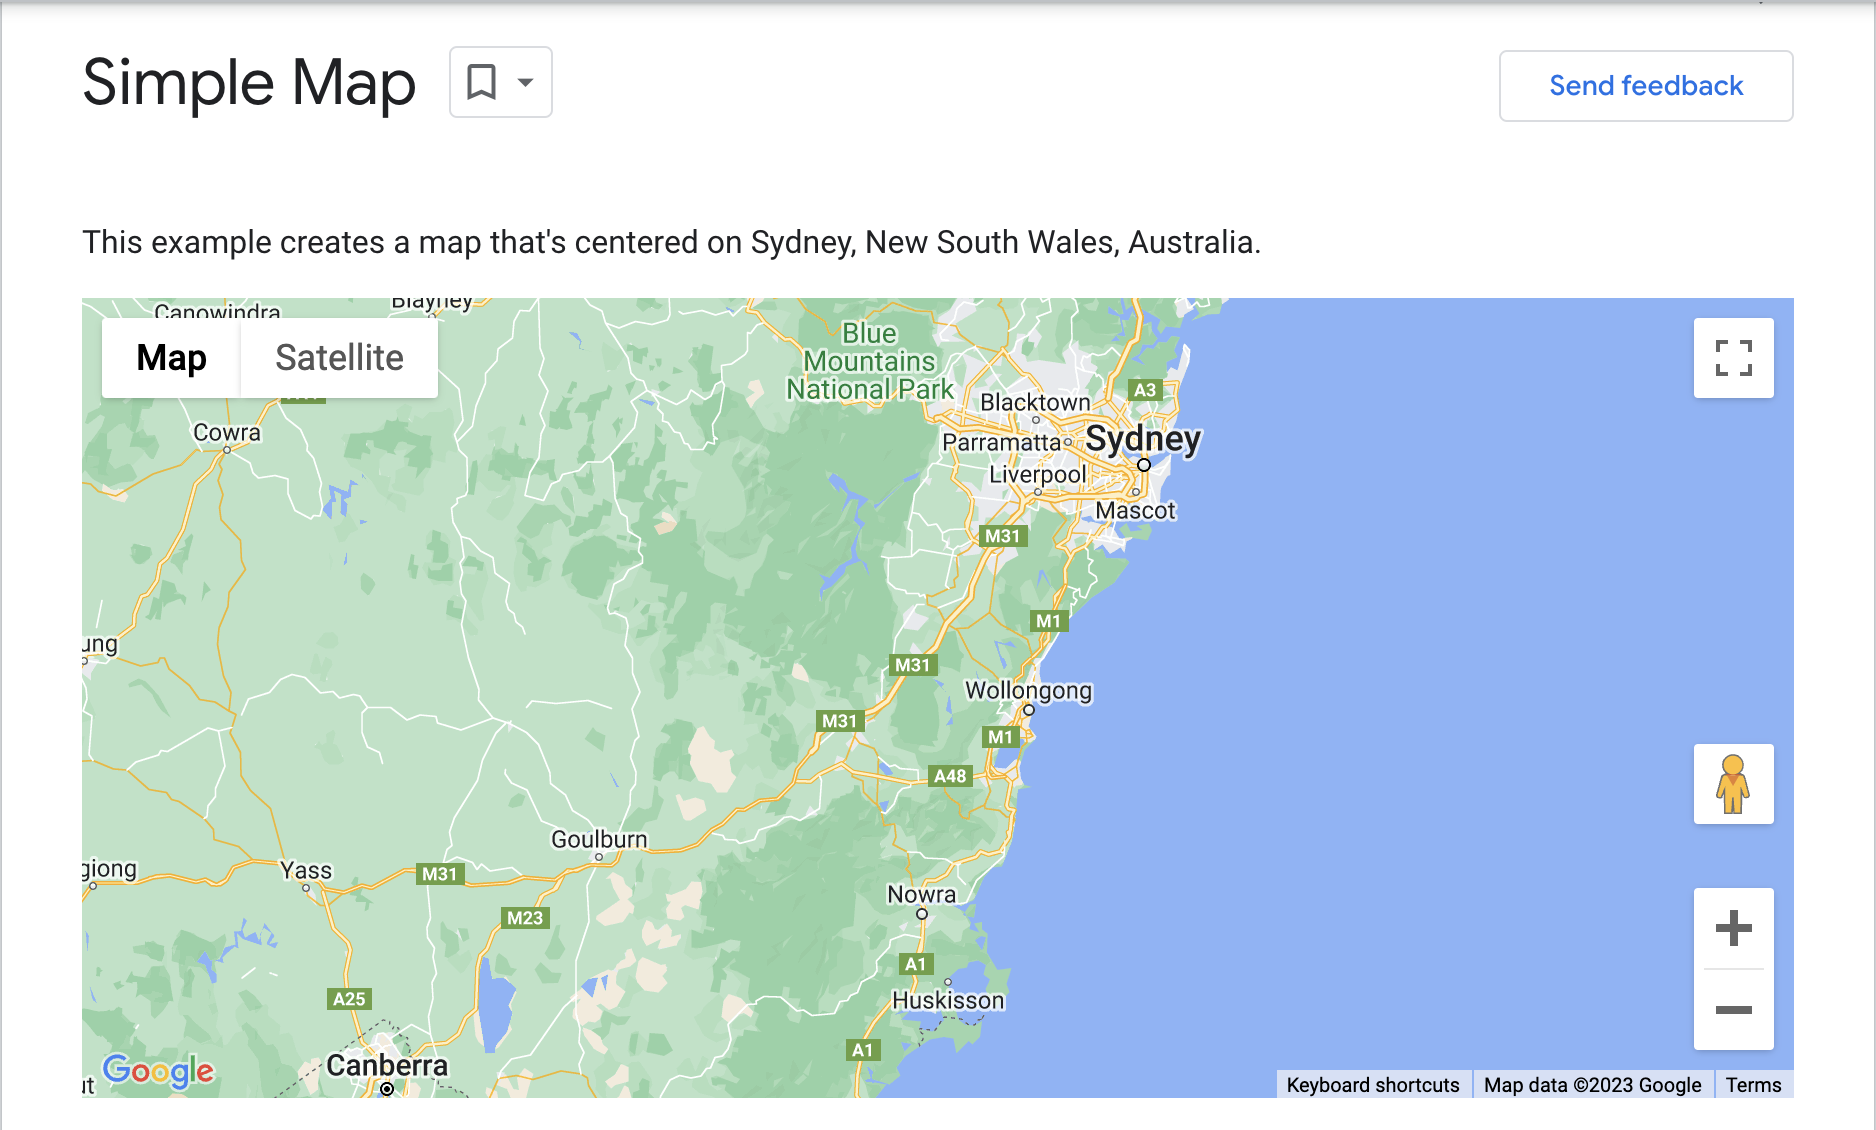Select the Map view type
The image size is (1876, 1130).
[171, 358]
